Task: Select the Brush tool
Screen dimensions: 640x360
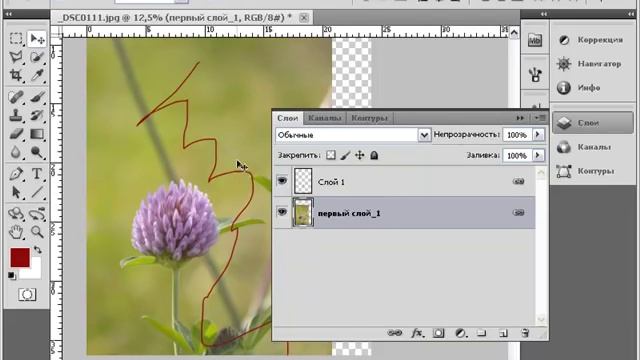Action: [x=37, y=97]
